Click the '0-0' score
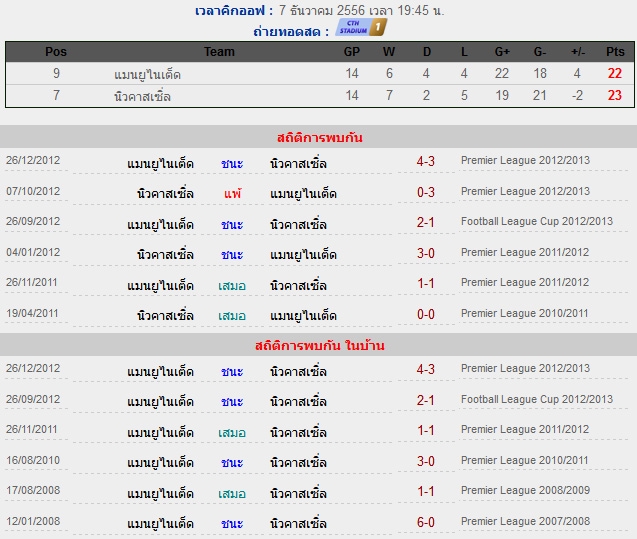This screenshot has height=539, width=637. pyautogui.click(x=426, y=314)
